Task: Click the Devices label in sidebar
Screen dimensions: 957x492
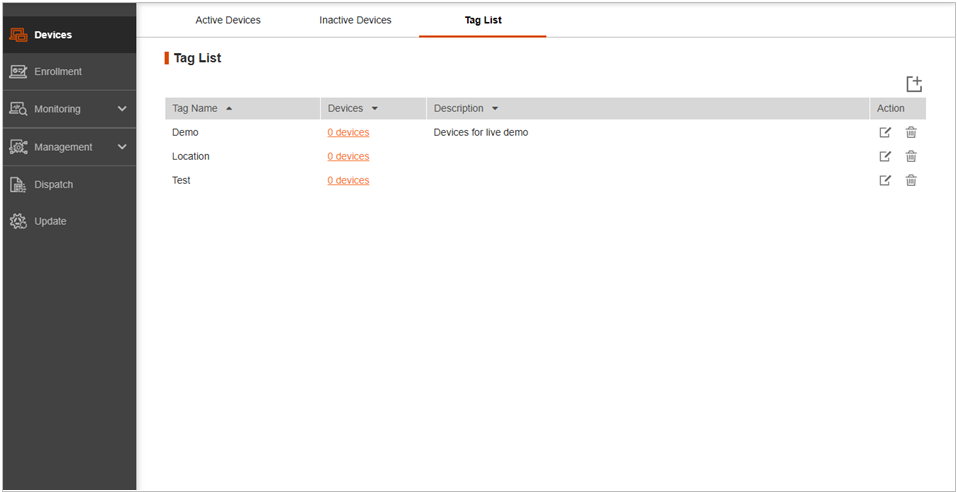Action: [53, 35]
